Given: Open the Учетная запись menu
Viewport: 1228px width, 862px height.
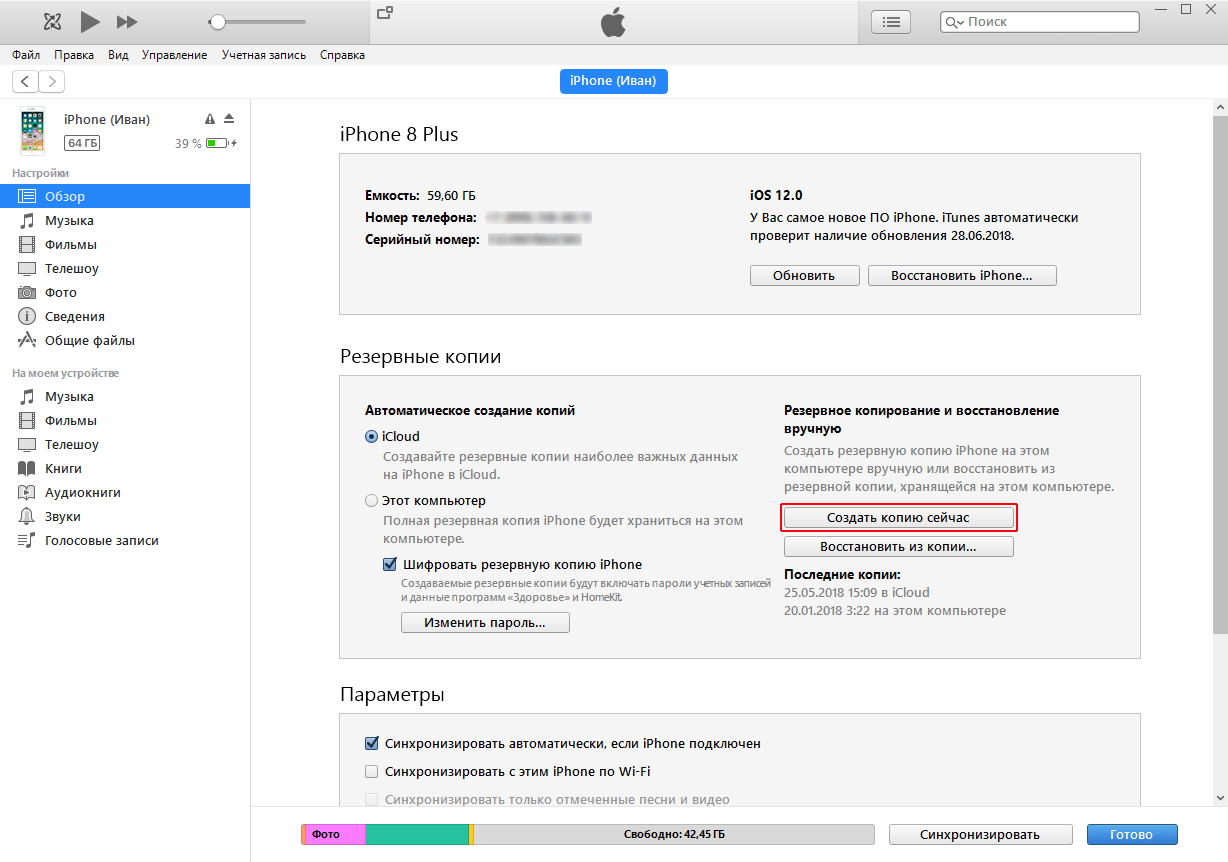Looking at the screenshot, I should point(264,55).
